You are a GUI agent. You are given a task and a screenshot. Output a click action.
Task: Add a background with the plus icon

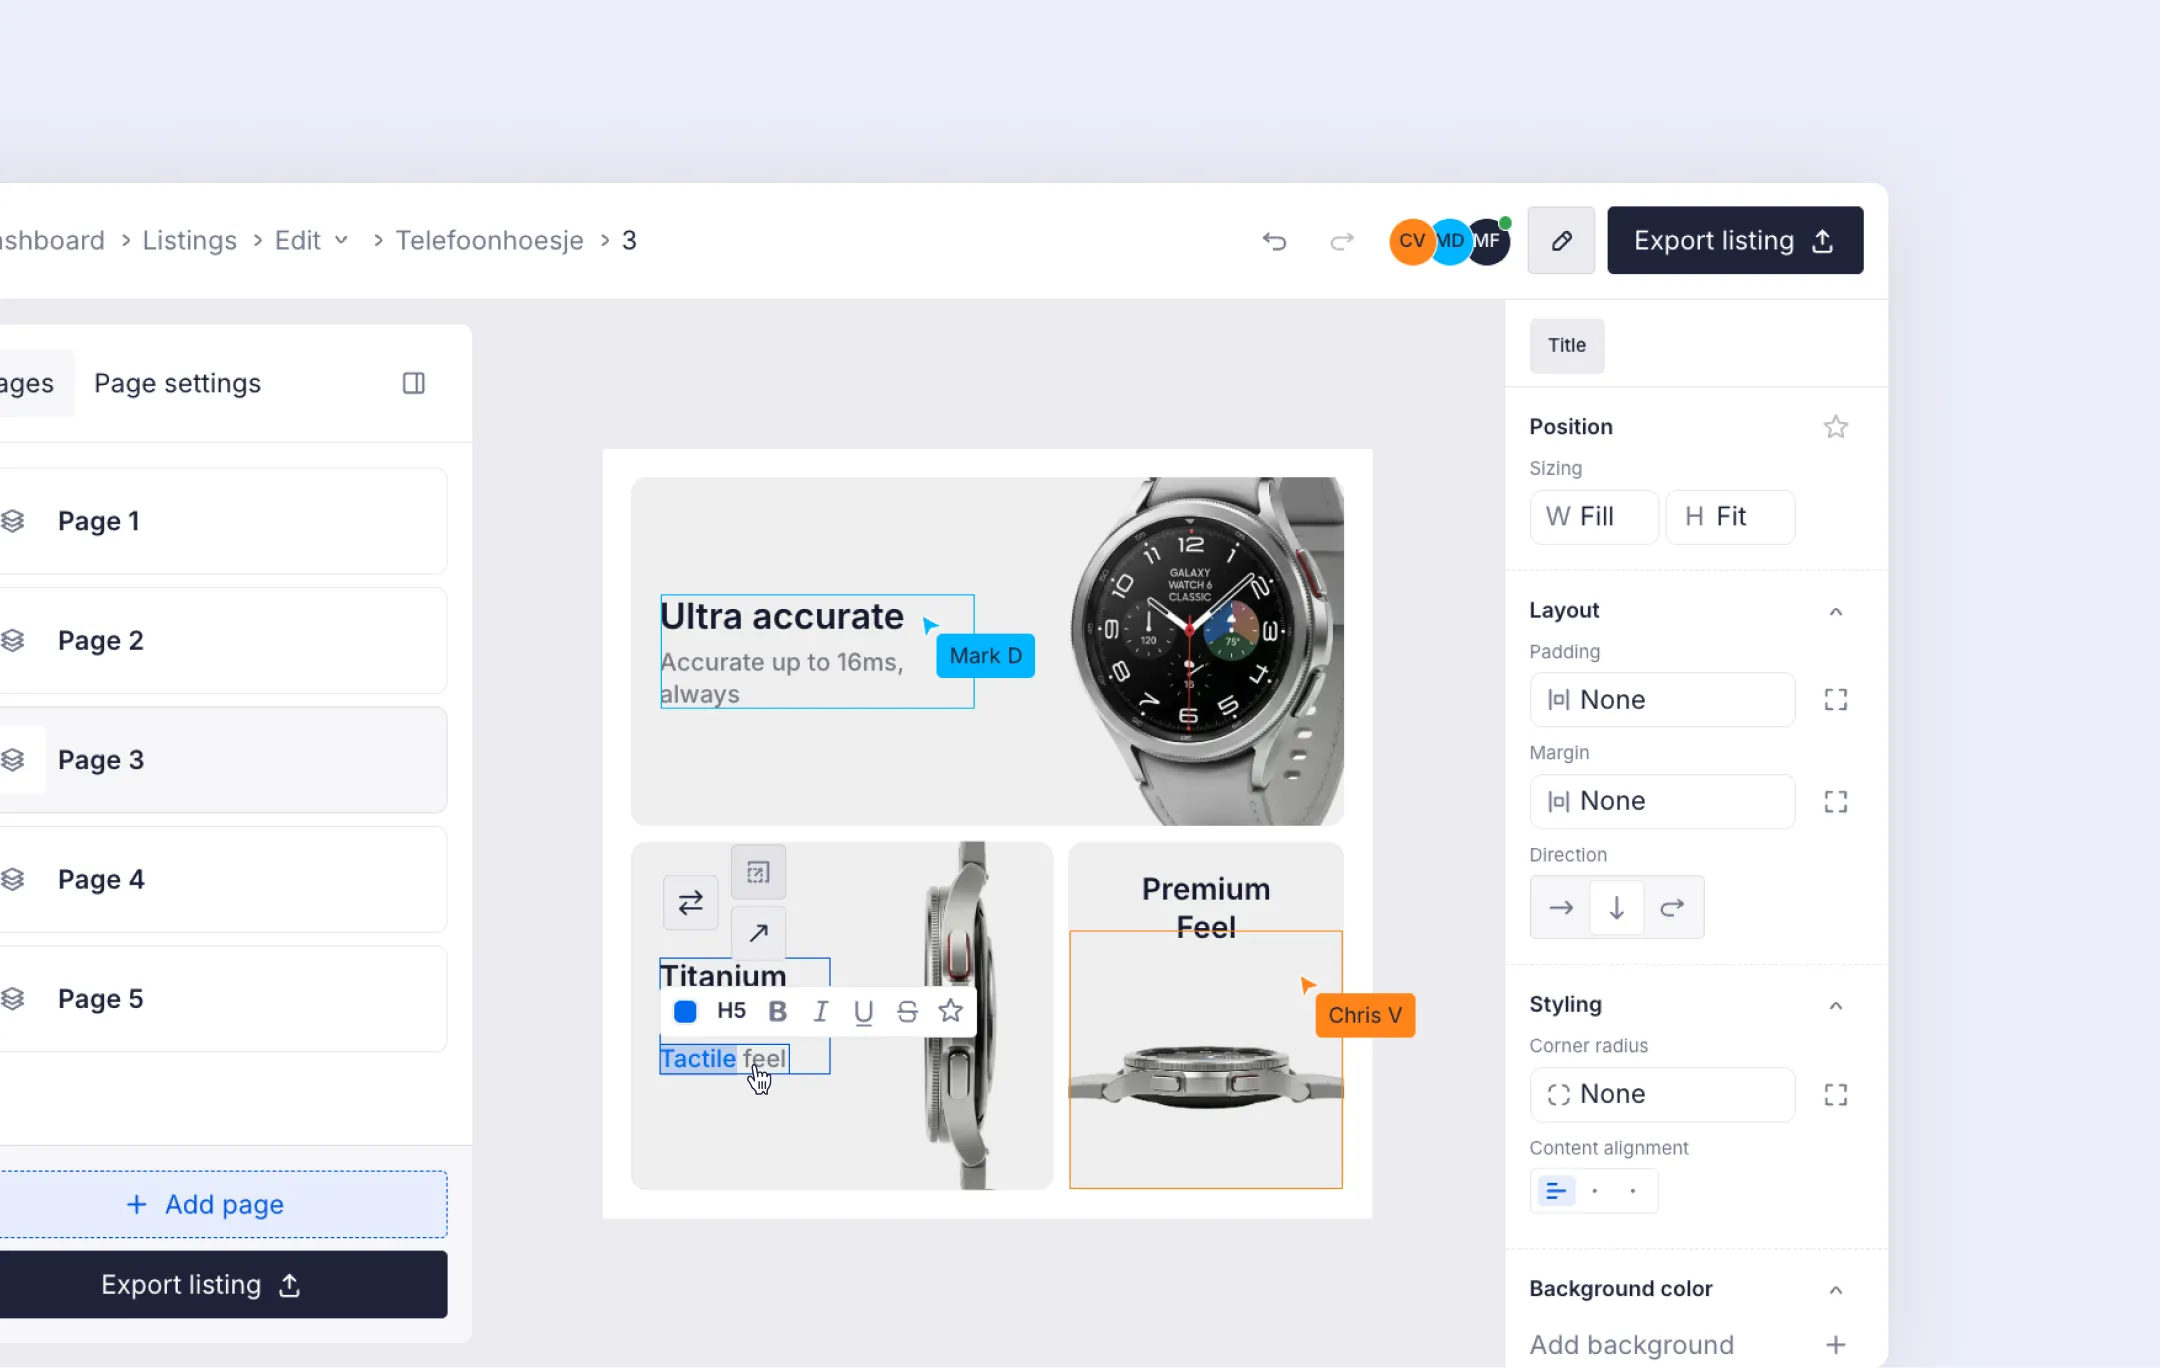coord(1836,1345)
